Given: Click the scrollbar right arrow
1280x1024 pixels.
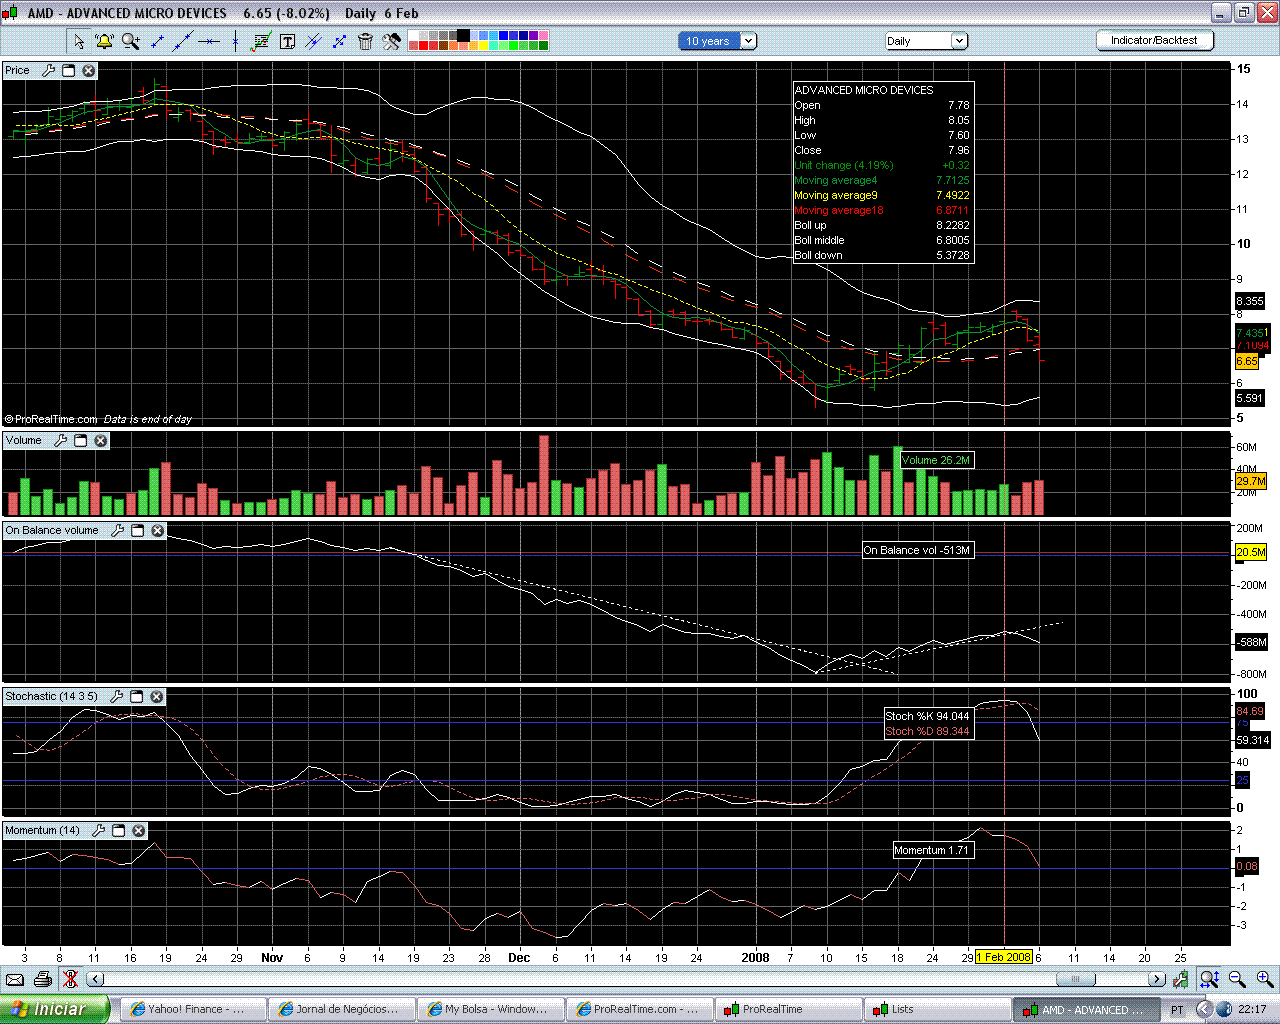Looking at the screenshot, I should pos(1156,979).
